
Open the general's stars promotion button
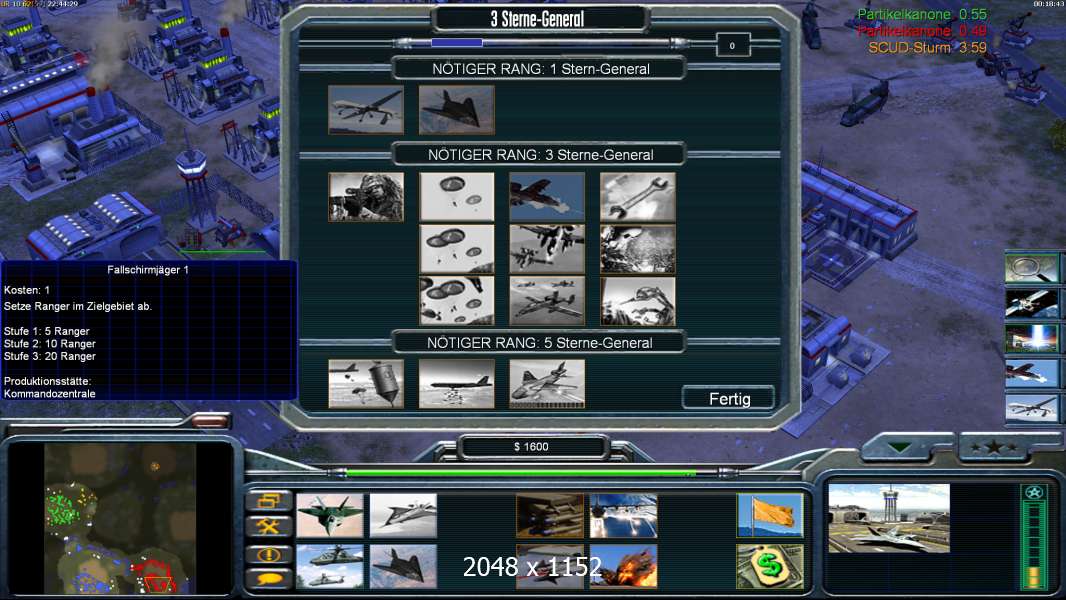point(994,447)
